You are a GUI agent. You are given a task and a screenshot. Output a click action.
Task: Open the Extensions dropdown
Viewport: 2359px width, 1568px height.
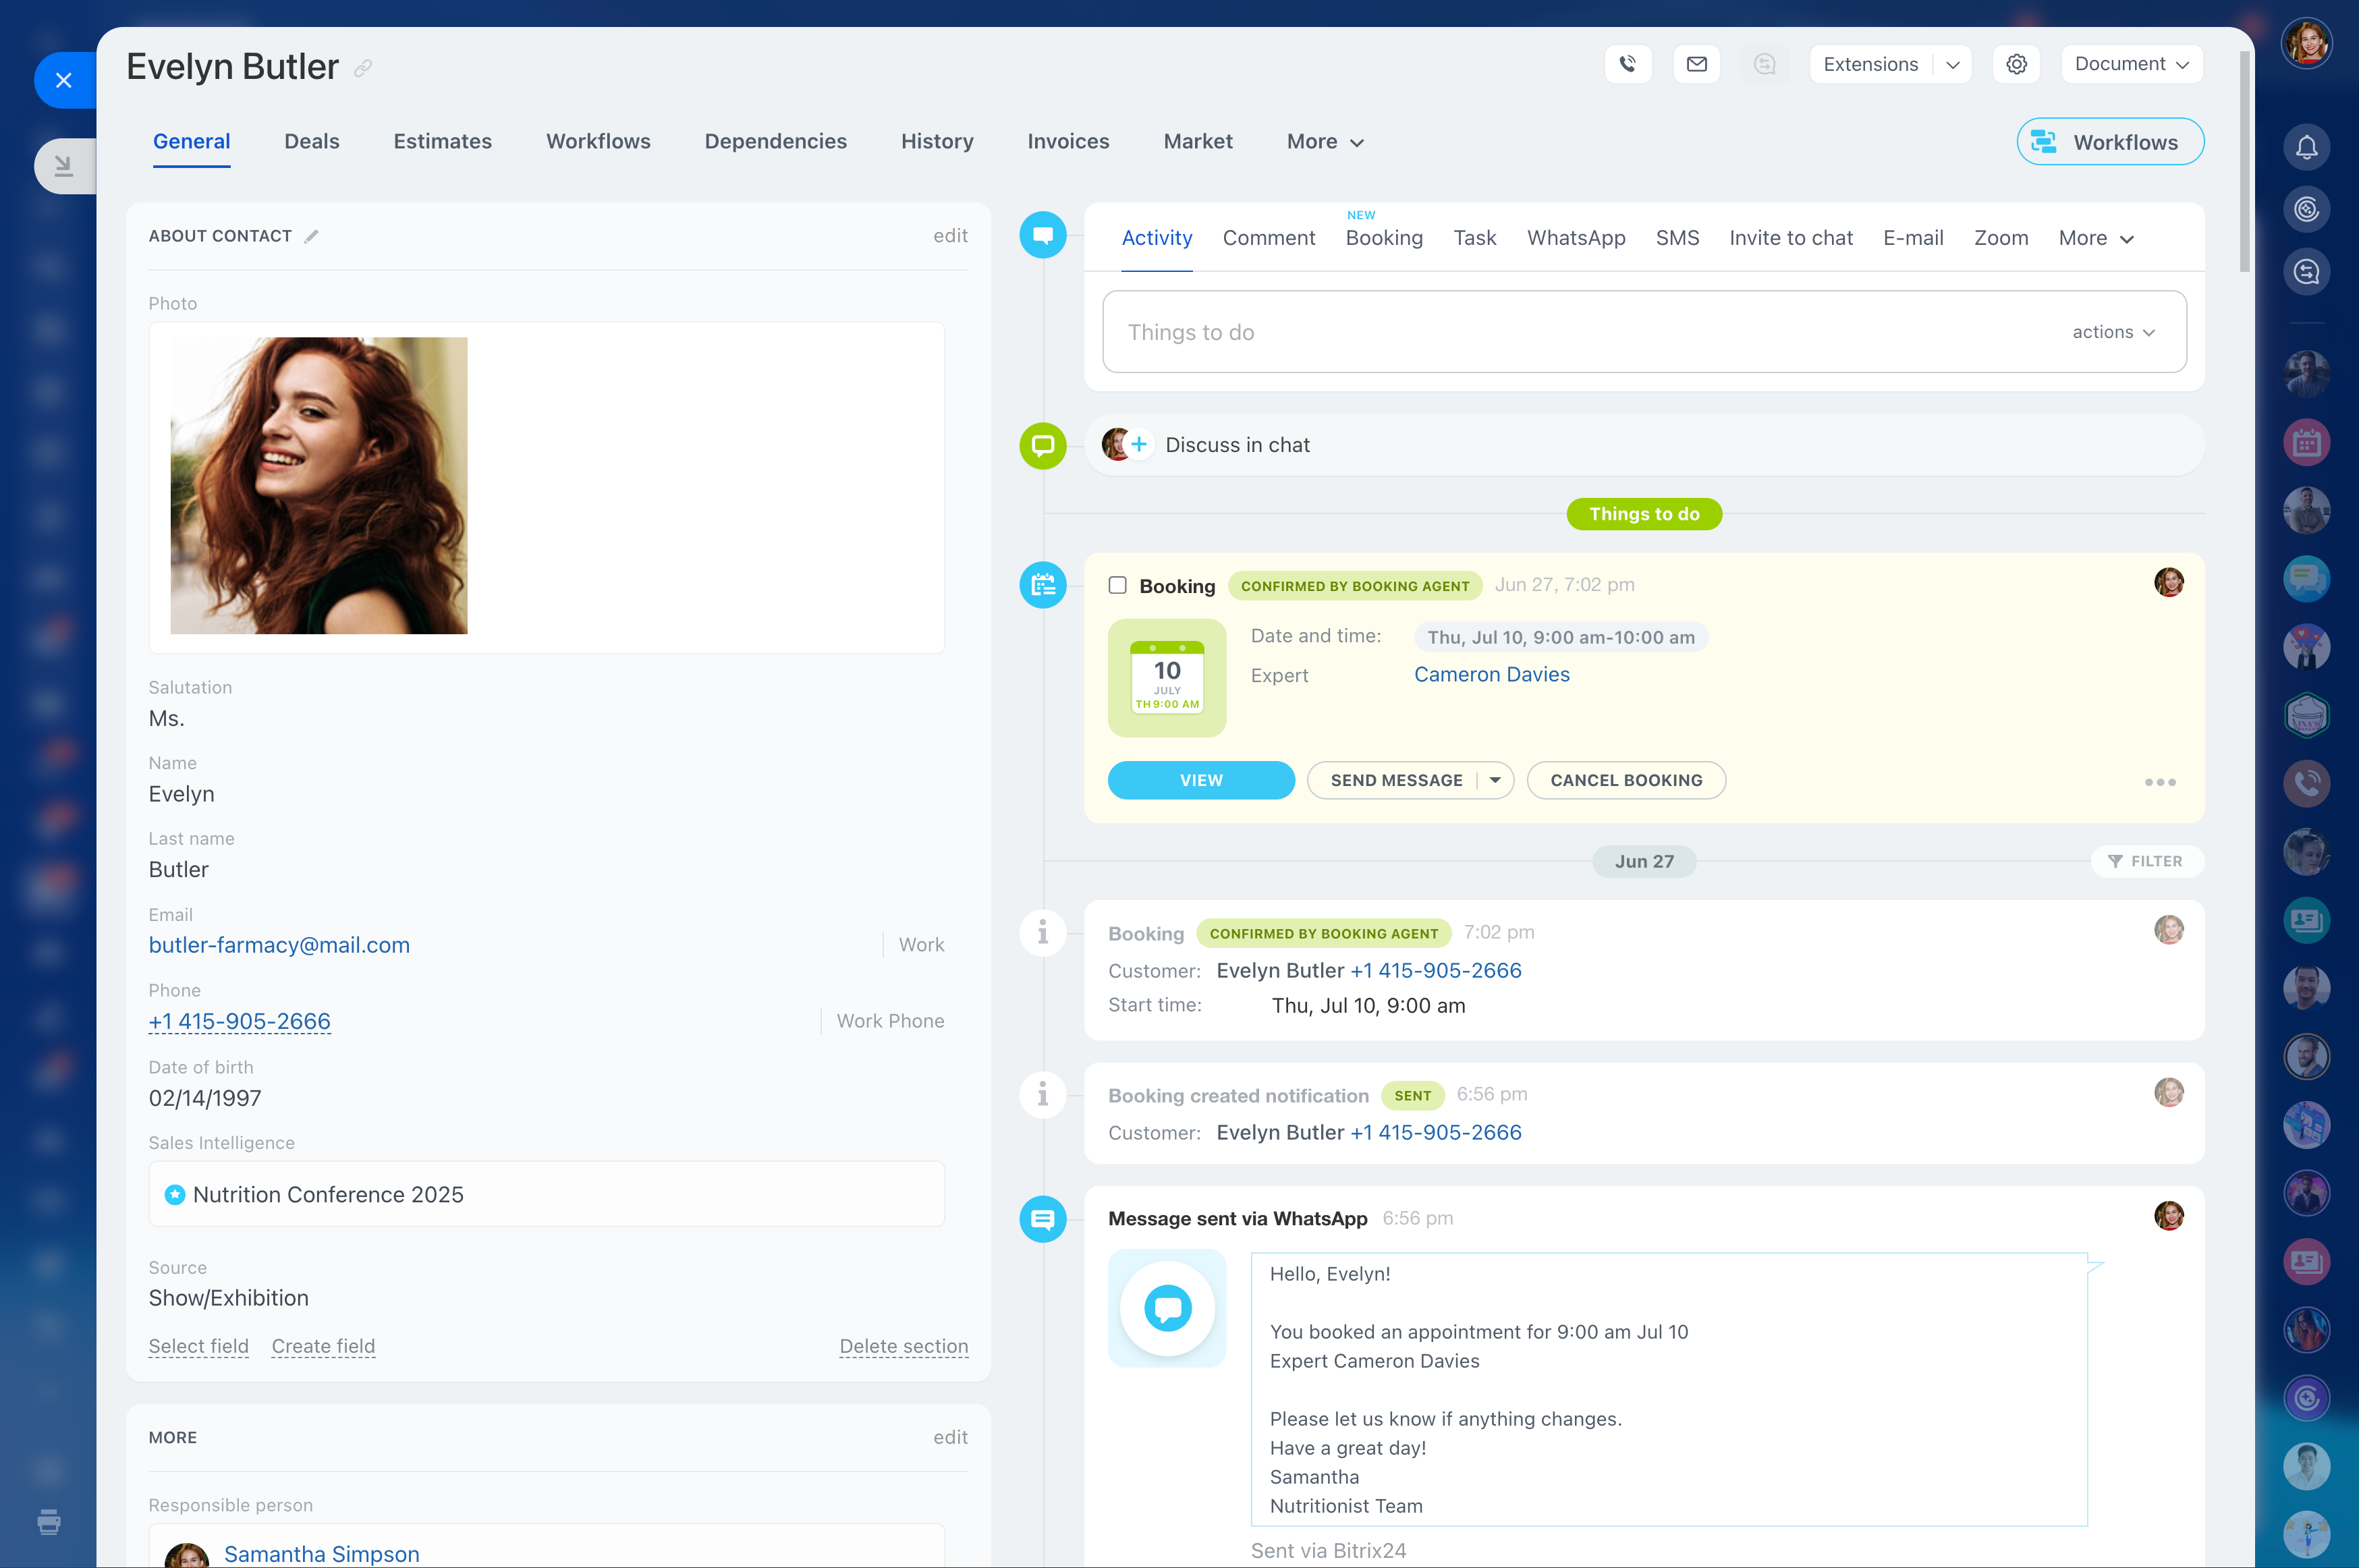[1889, 63]
